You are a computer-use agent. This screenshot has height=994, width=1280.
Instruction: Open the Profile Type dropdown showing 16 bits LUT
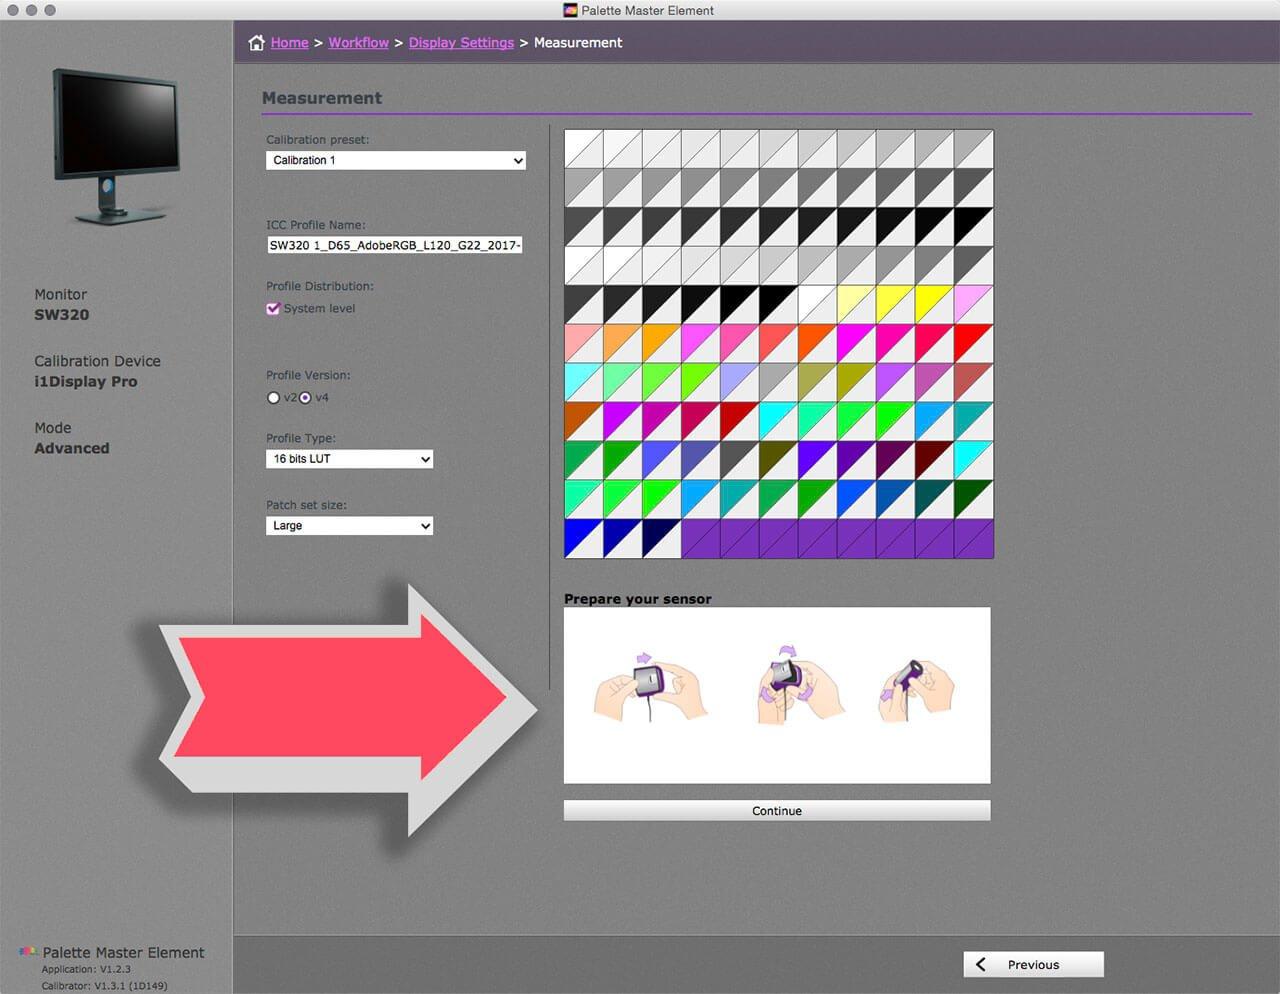[349, 458]
